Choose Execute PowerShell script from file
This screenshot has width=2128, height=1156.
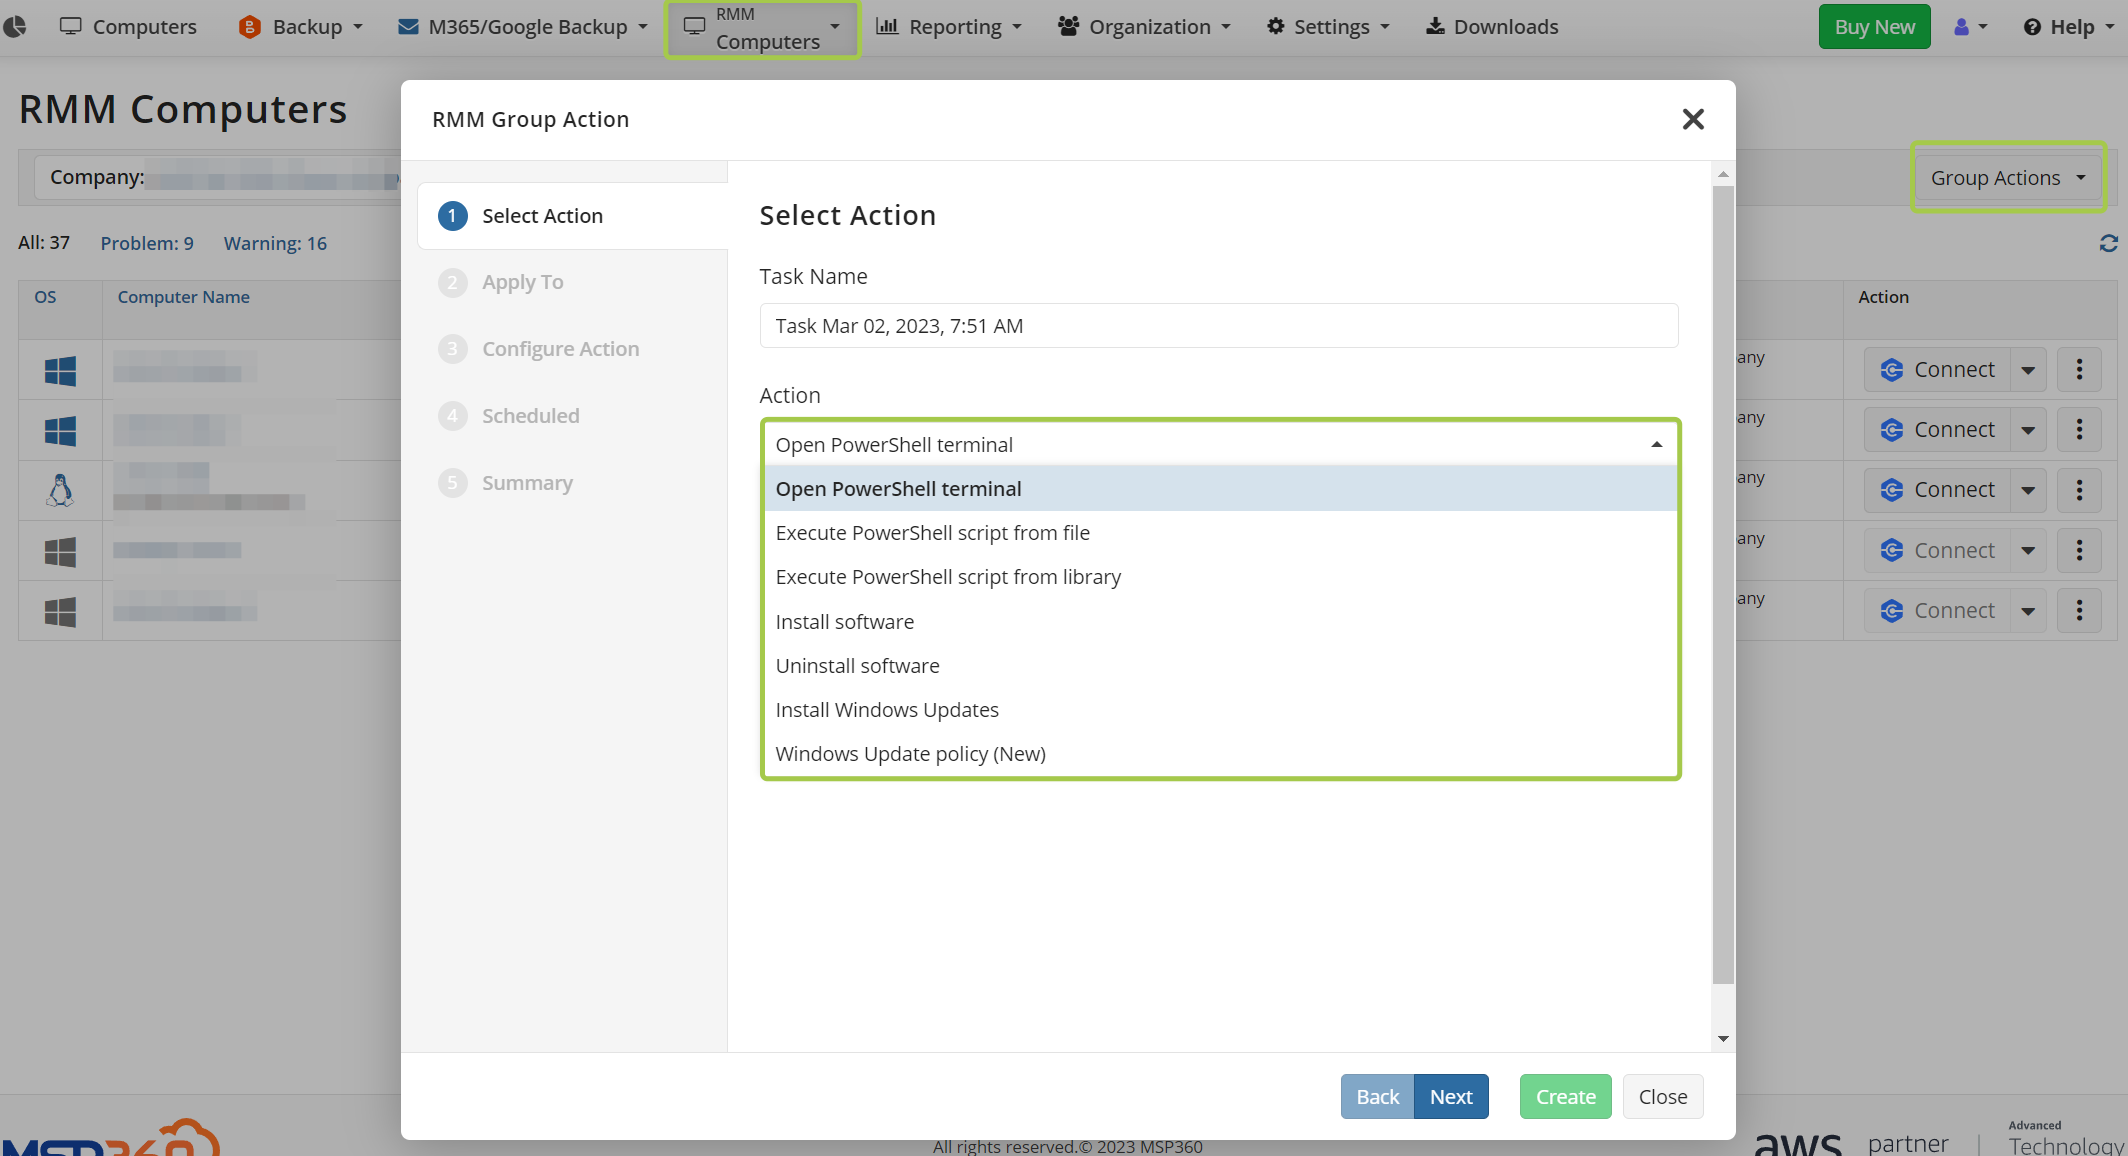point(1220,533)
